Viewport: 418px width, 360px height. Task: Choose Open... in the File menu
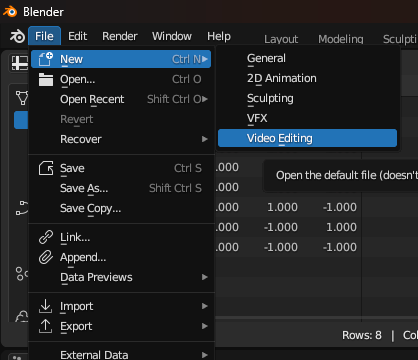[x=121, y=79]
